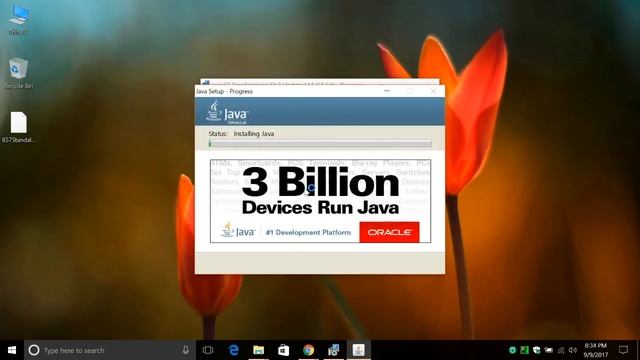This screenshot has width=640, height=360.
Task: Click the 8:34 PM clock and date
Action: click(596, 350)
